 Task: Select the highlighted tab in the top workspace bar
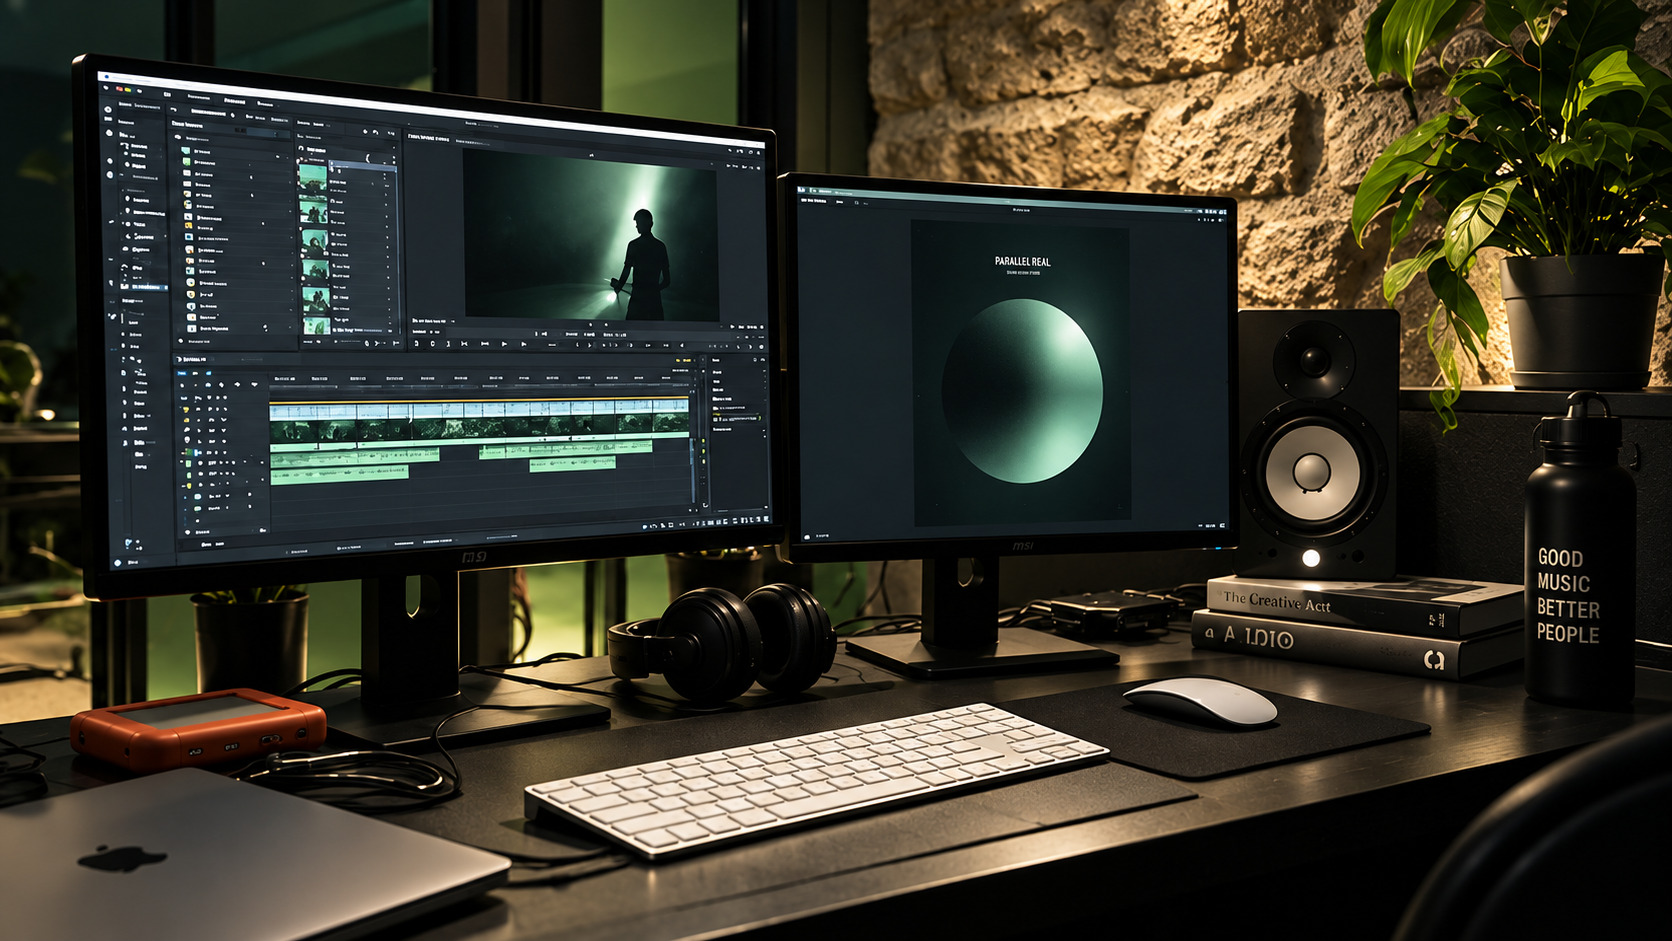(234, 101)
